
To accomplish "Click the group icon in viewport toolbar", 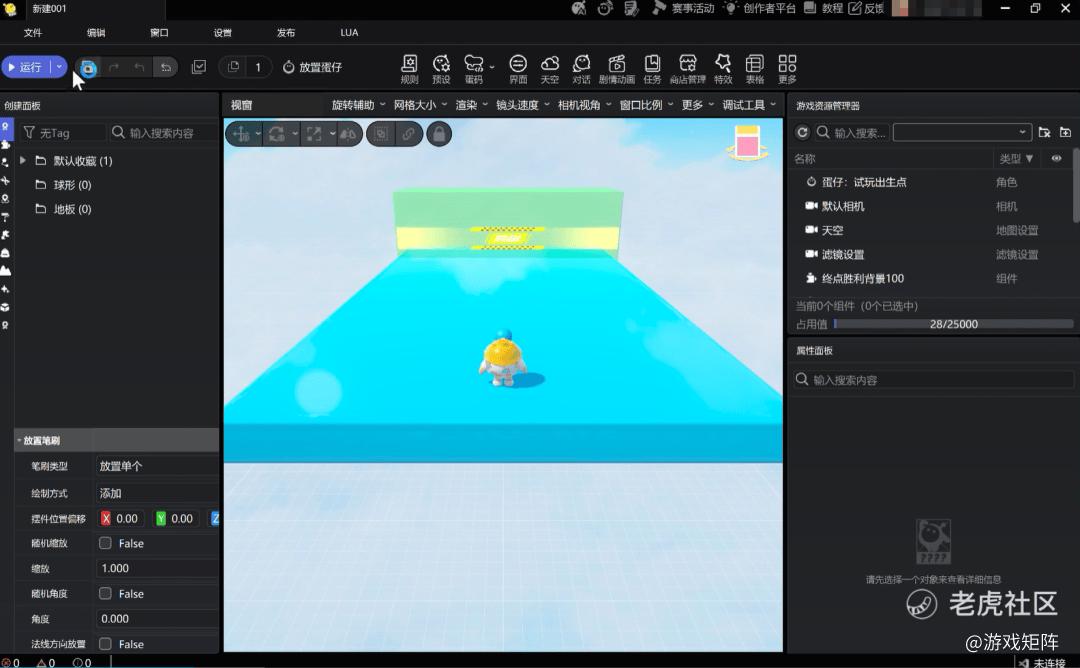I will (382, 134).
